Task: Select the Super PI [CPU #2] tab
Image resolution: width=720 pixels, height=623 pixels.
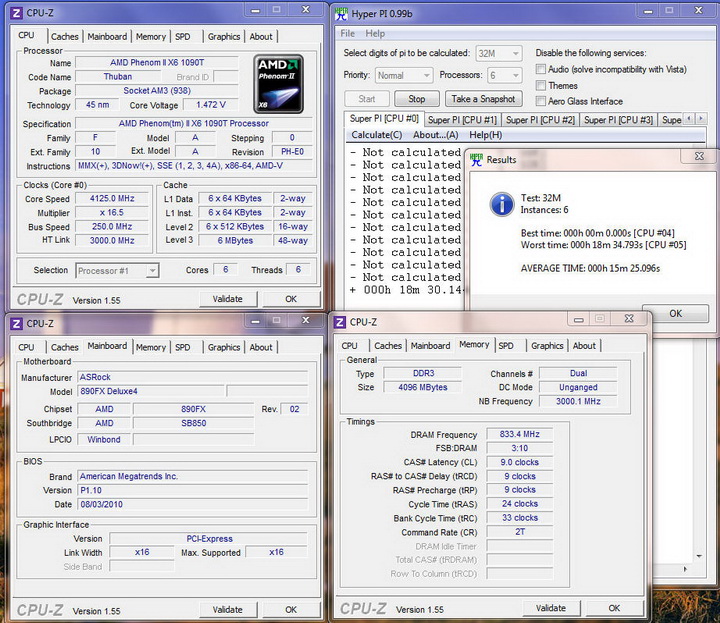Action: point(540,120)
